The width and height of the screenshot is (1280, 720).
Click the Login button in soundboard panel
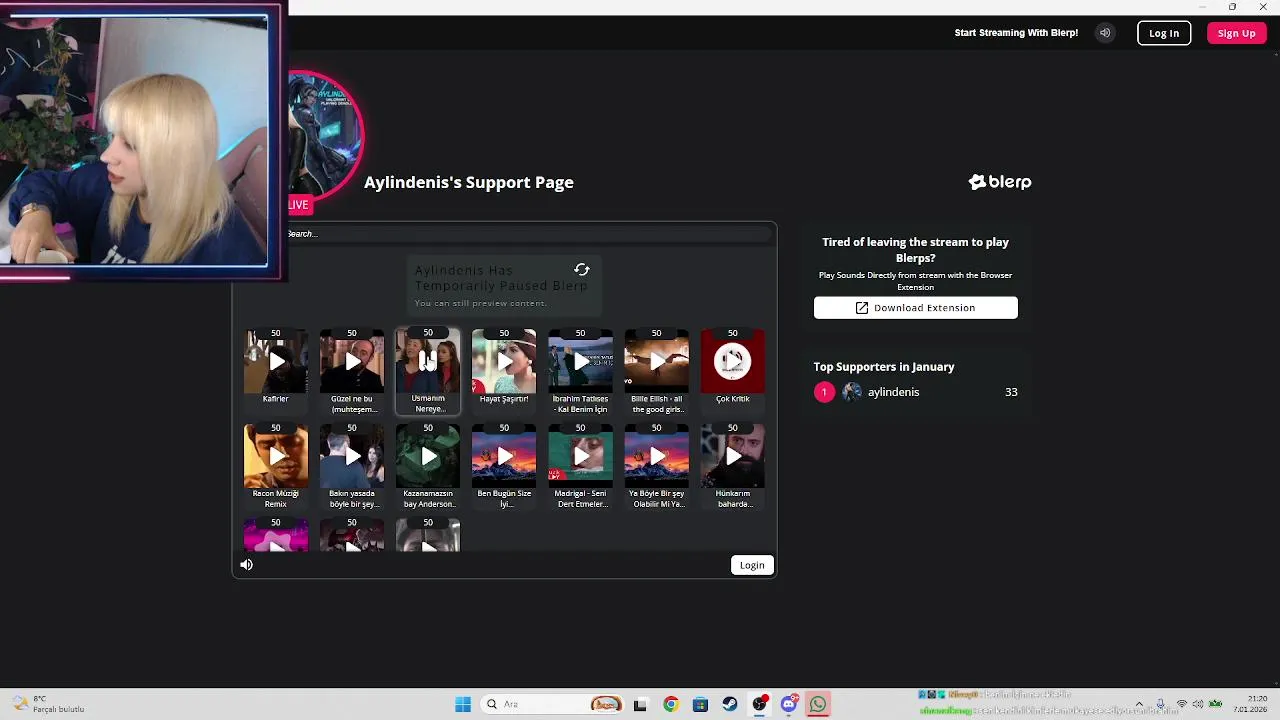752,565
